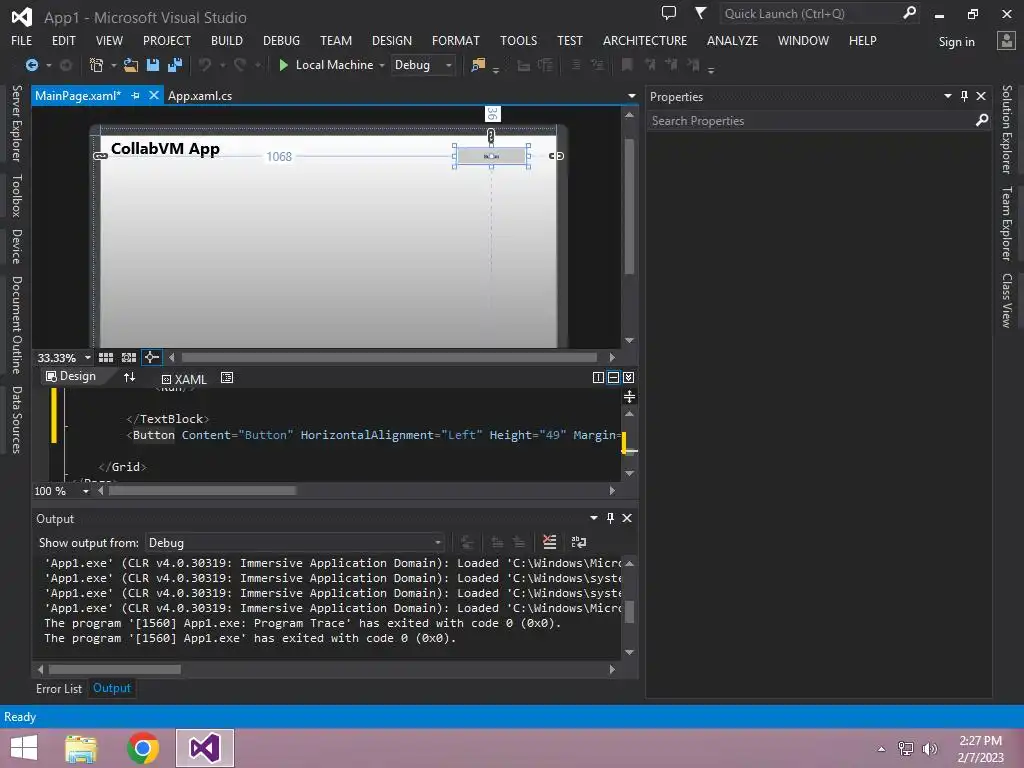Click the editor split handle icon above scrollbar
Viewport: 1024px width, 768px height.
point(629,396)
